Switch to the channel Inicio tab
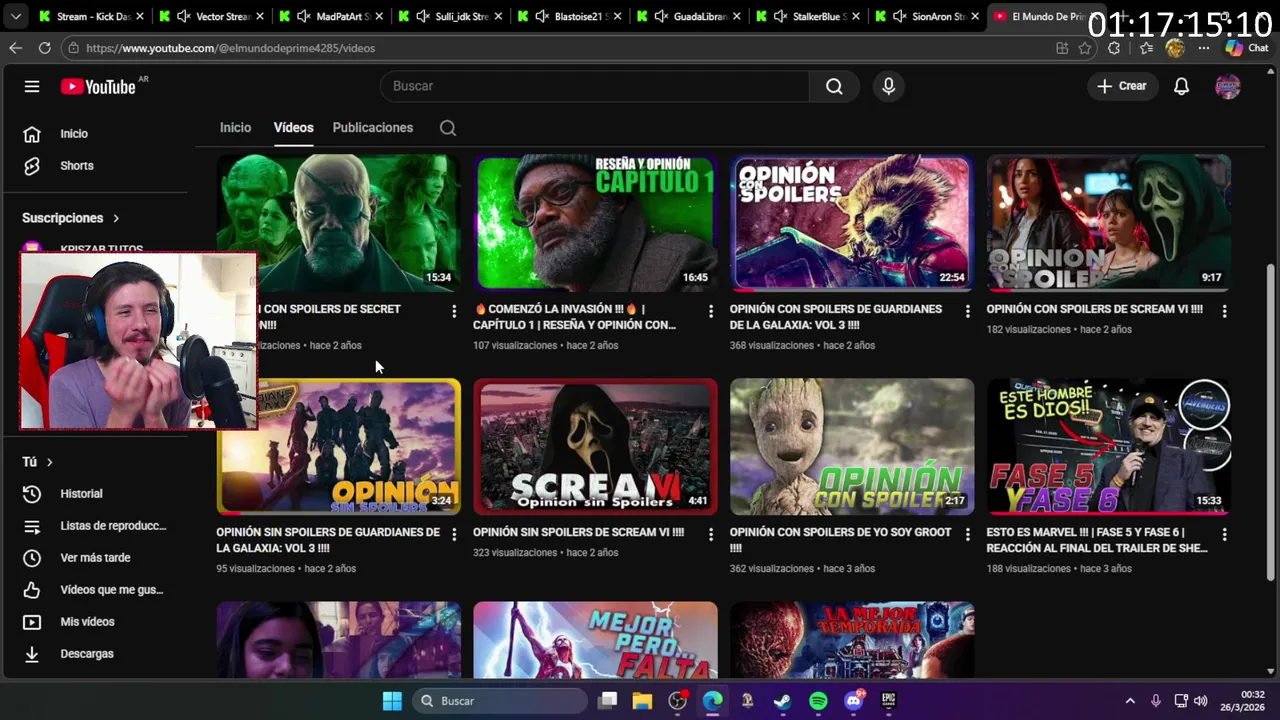This screenshot has height=720, width=1280. 235,128
